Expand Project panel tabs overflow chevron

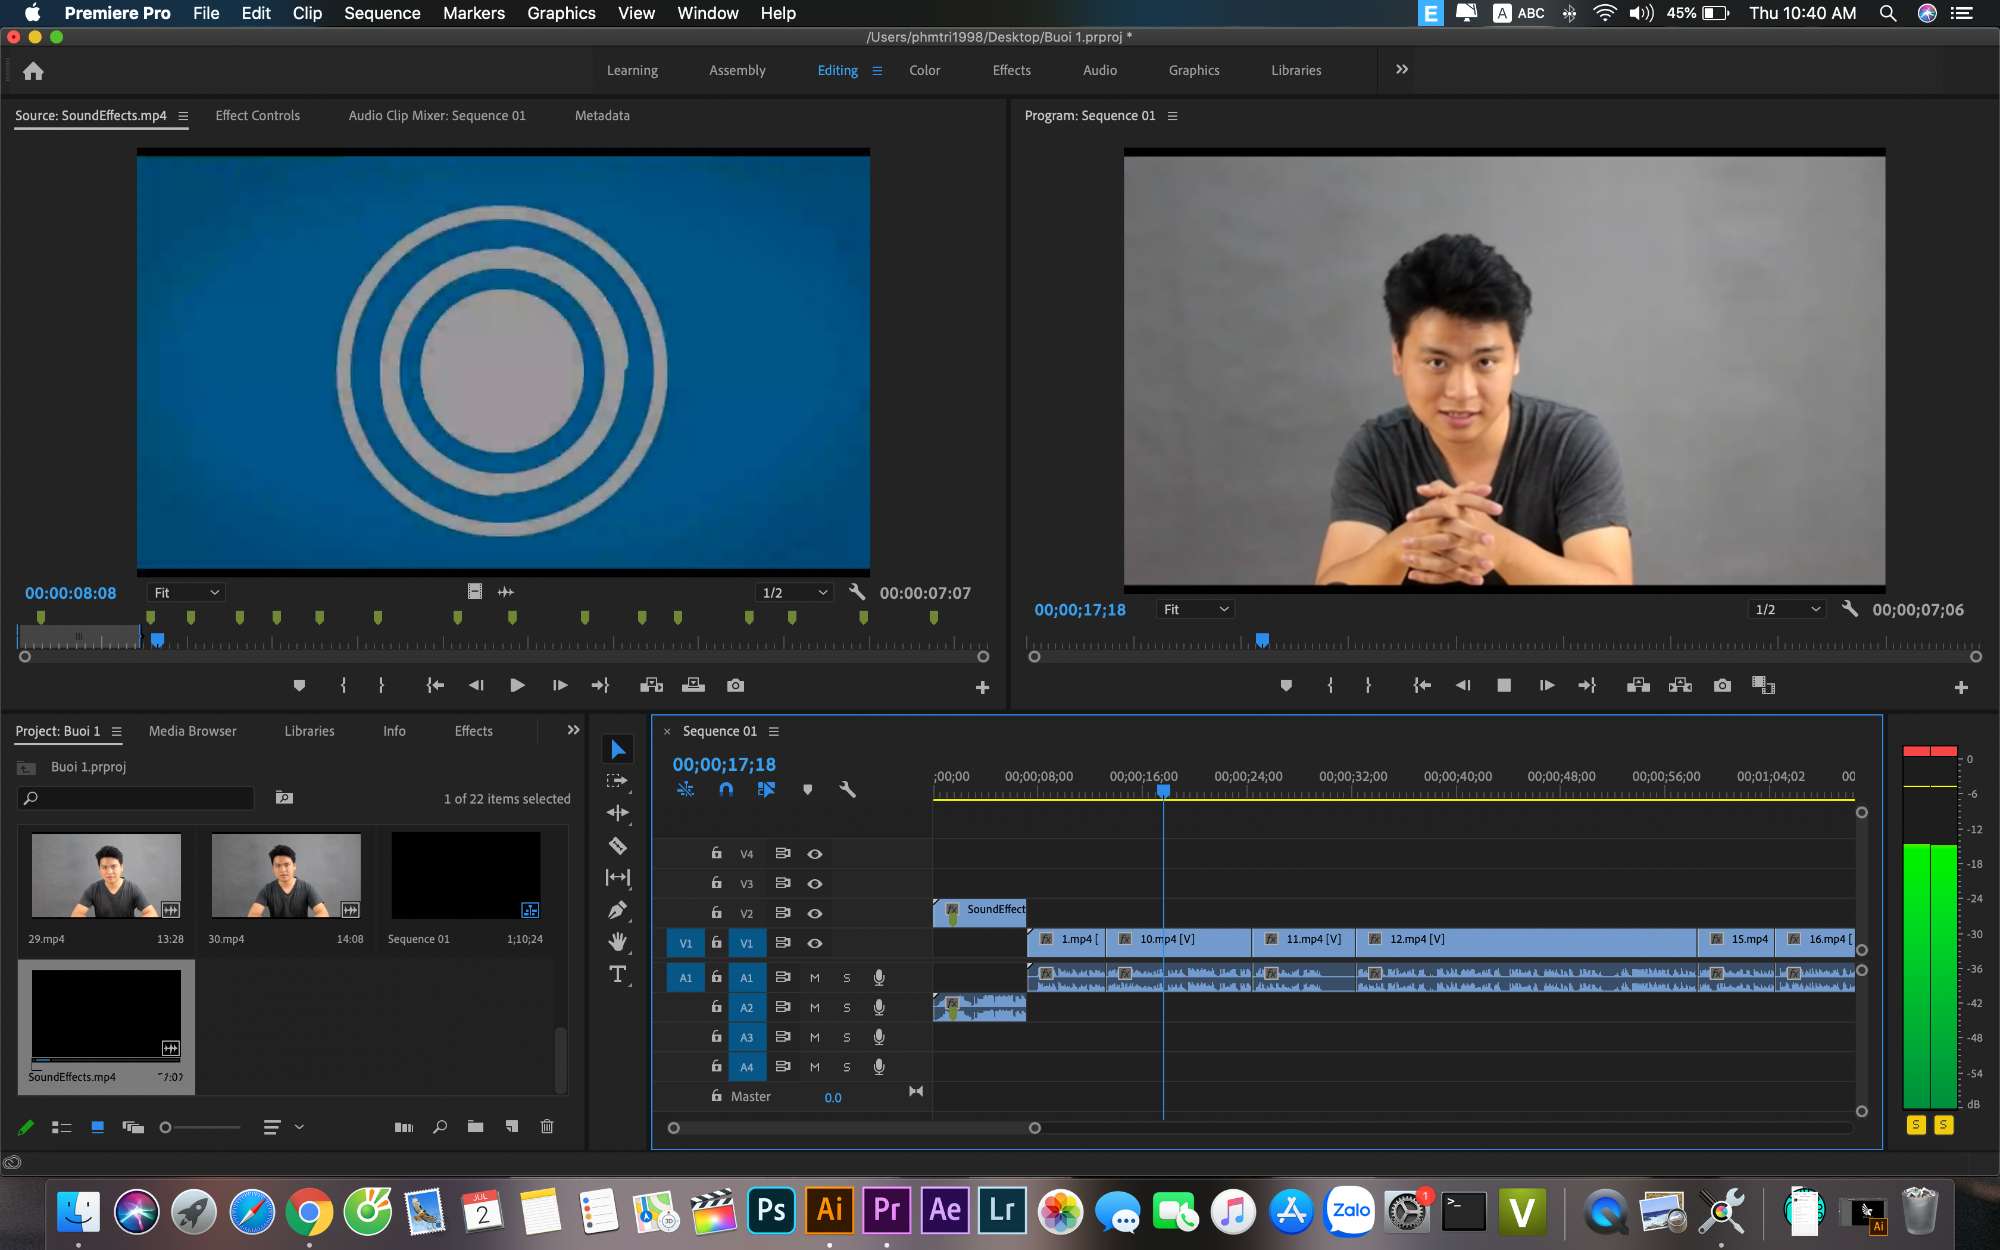[x=573, y=731]
